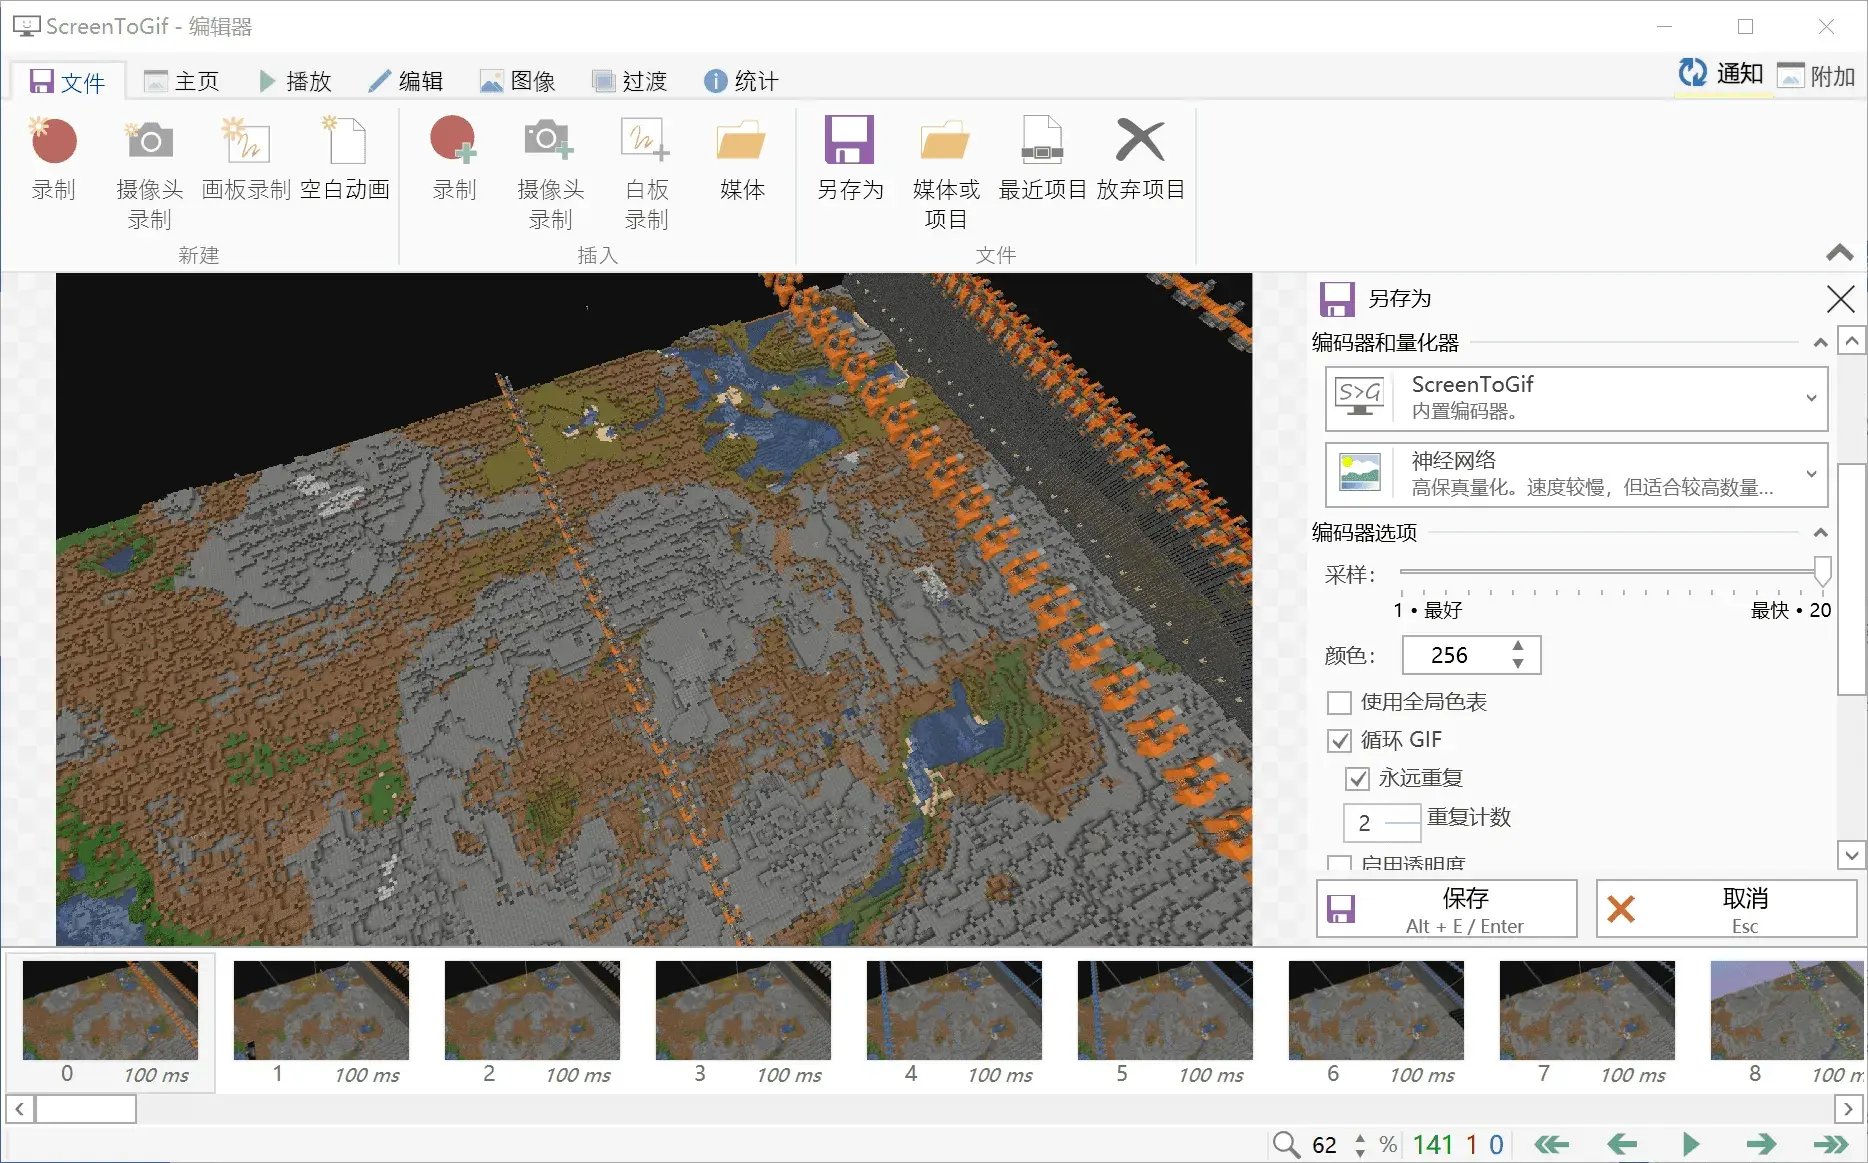Image resolution: width=1868 pixels, height=1163 pixels.
Task: Close the 另存为 panel
Action: (1840, 299)
